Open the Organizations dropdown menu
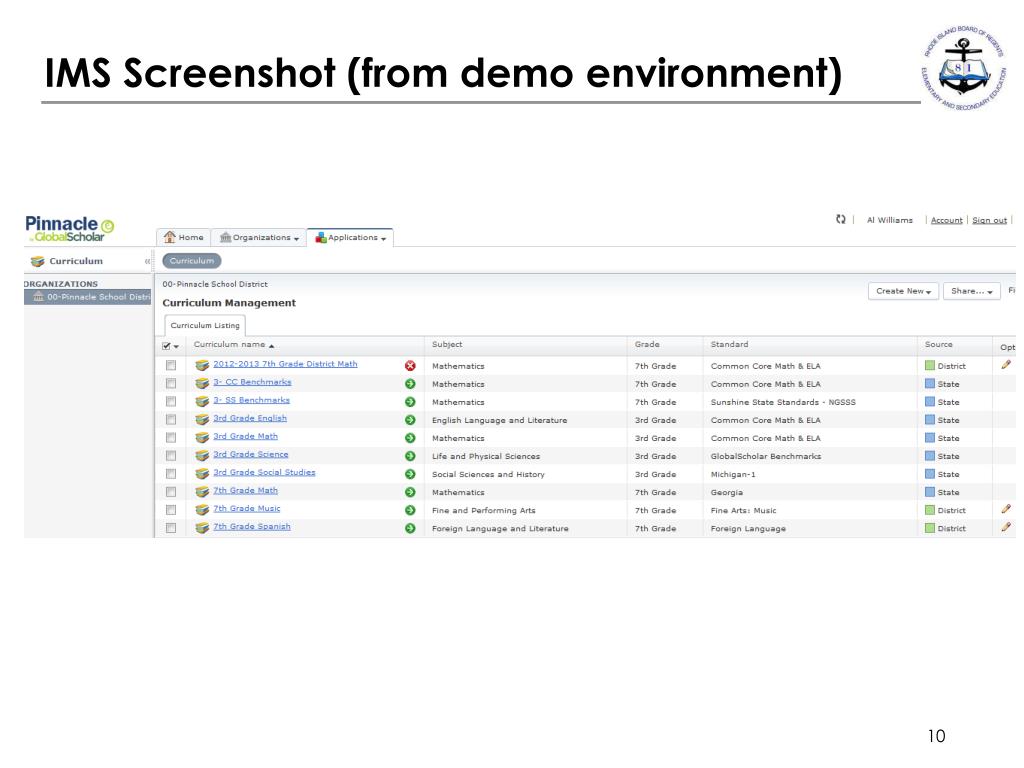Viewport: 1024px width, 768px height. pos(260,238)
